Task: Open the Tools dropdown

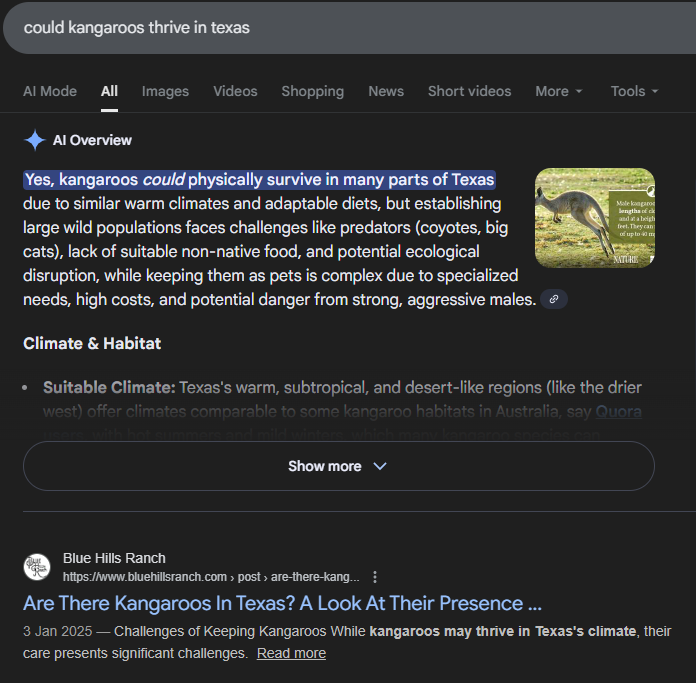Action: 634,91
